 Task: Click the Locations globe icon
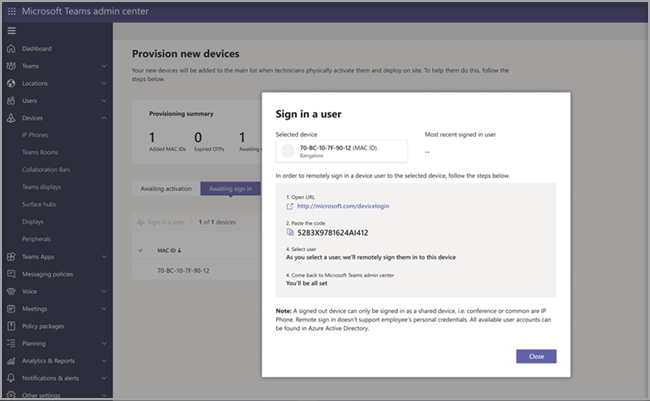11,83
